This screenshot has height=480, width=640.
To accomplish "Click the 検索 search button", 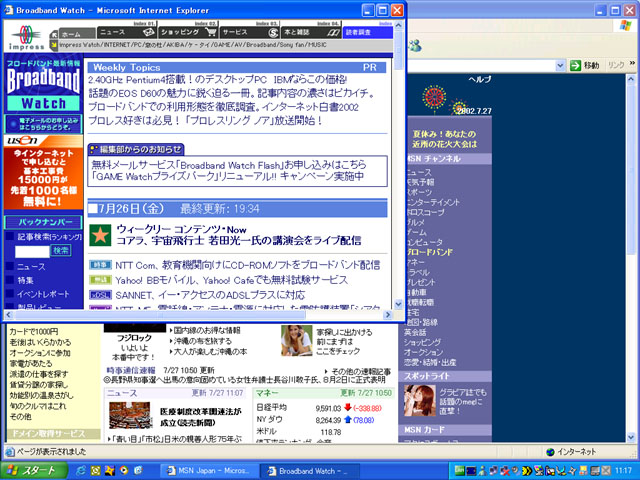I will click(x=61, y=251).
